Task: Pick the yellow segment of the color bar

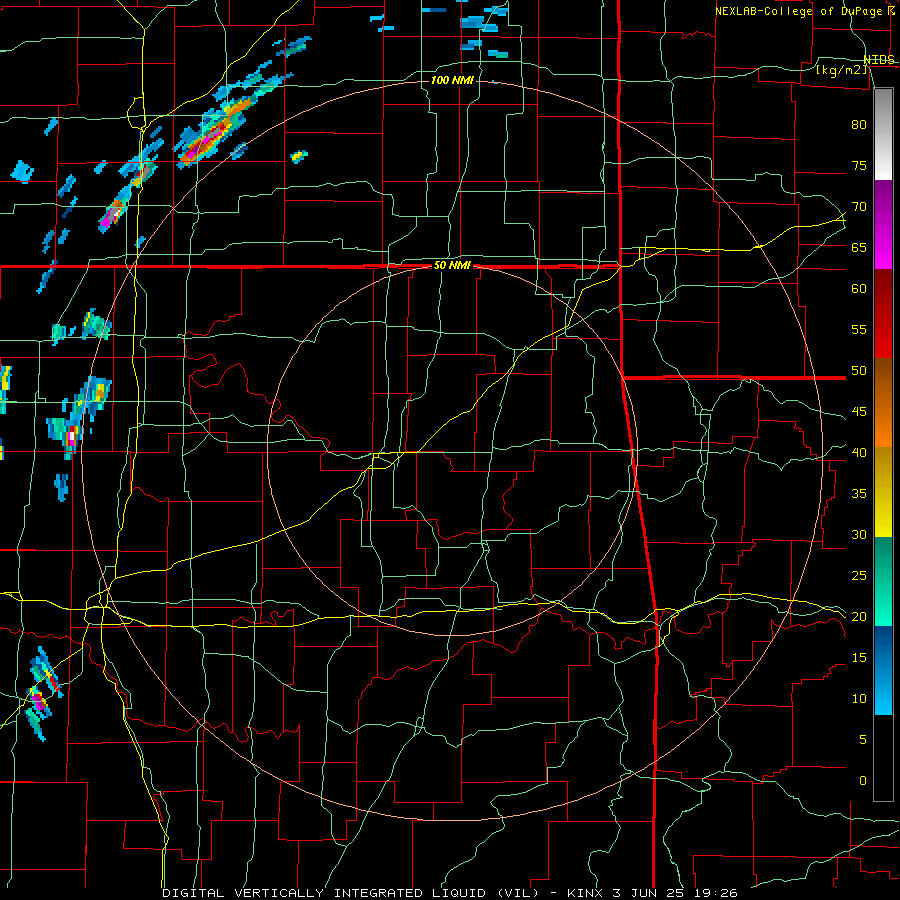Action: pos(883,492)
